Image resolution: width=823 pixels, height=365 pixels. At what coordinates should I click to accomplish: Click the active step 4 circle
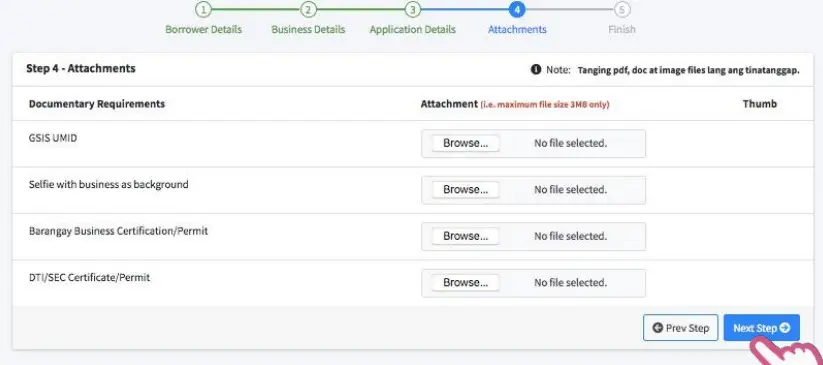tap(517, 9)
